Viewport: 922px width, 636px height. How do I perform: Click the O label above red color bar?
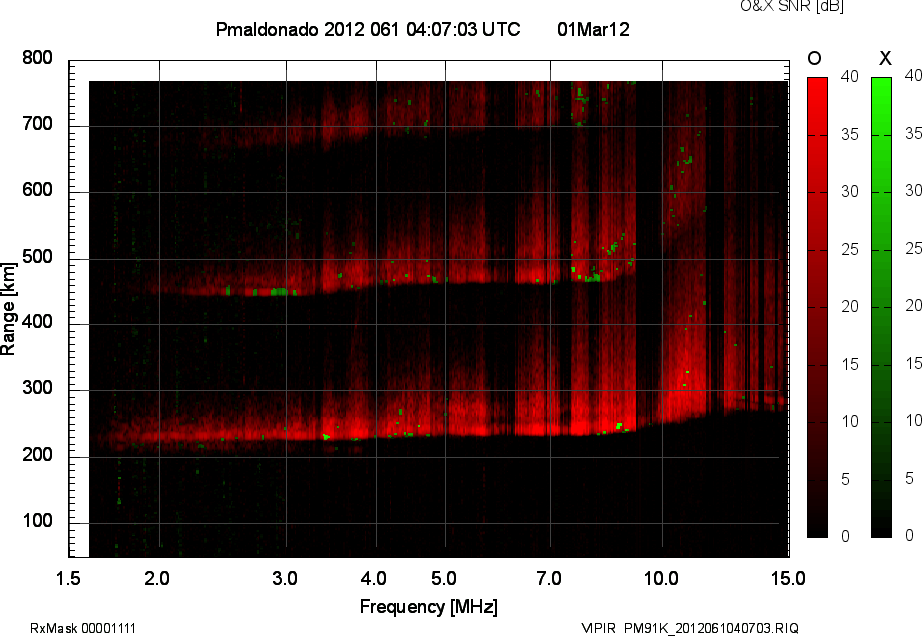[814, 59]
